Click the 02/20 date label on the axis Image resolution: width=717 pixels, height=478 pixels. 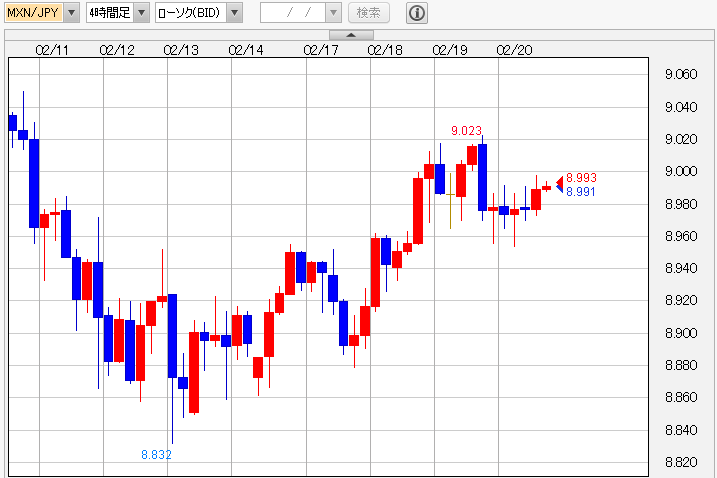514,49
